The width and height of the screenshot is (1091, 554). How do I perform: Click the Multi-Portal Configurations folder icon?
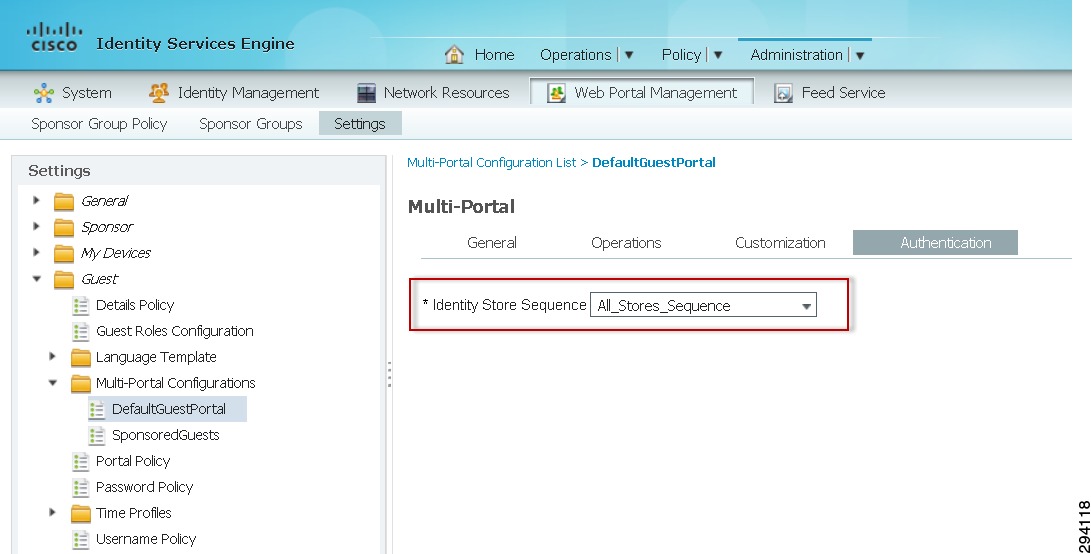81,383
